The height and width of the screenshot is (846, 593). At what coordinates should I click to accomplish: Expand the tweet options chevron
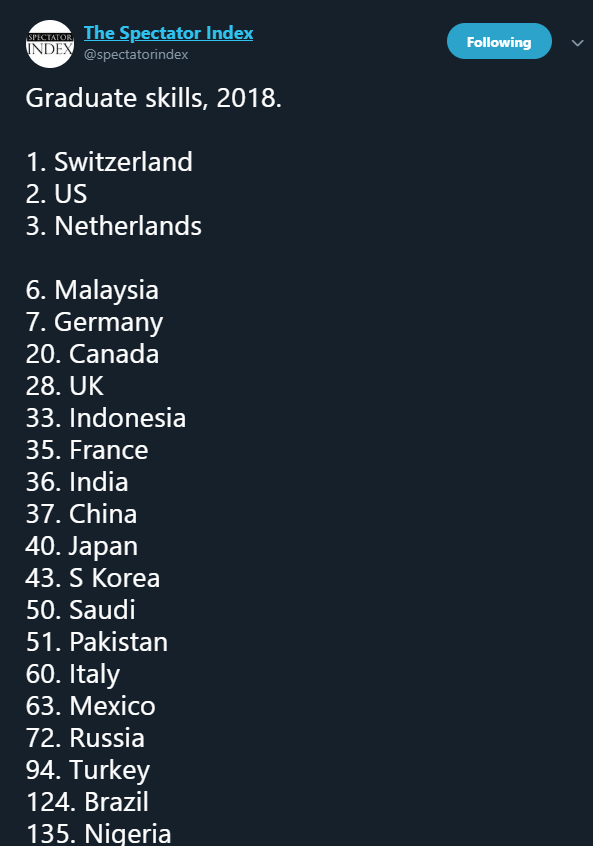pyautogui.click(x=577, y=43)
